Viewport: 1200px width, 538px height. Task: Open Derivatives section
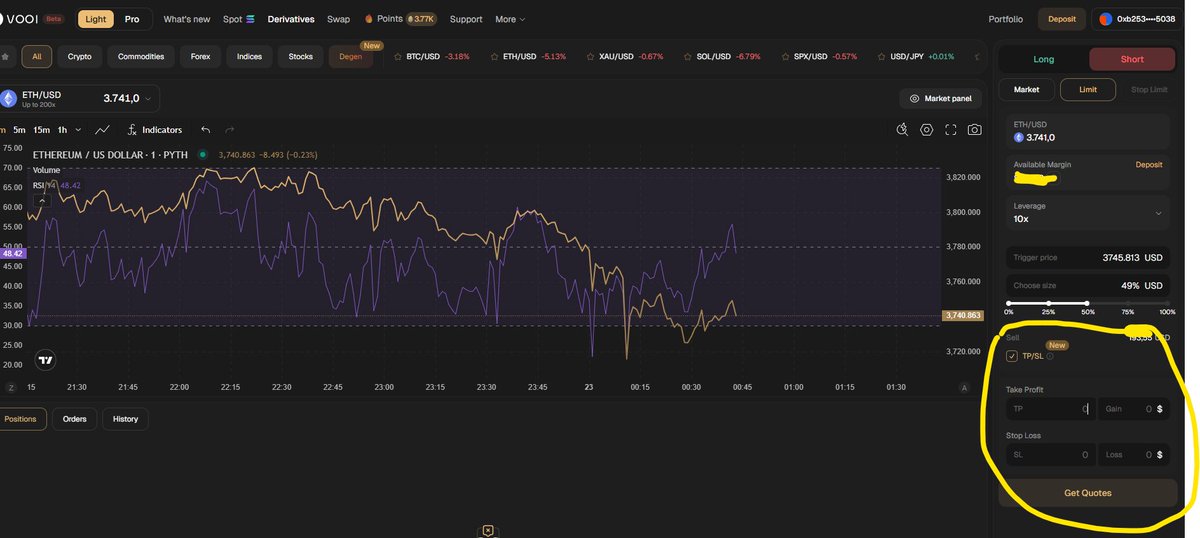(291, 19)
